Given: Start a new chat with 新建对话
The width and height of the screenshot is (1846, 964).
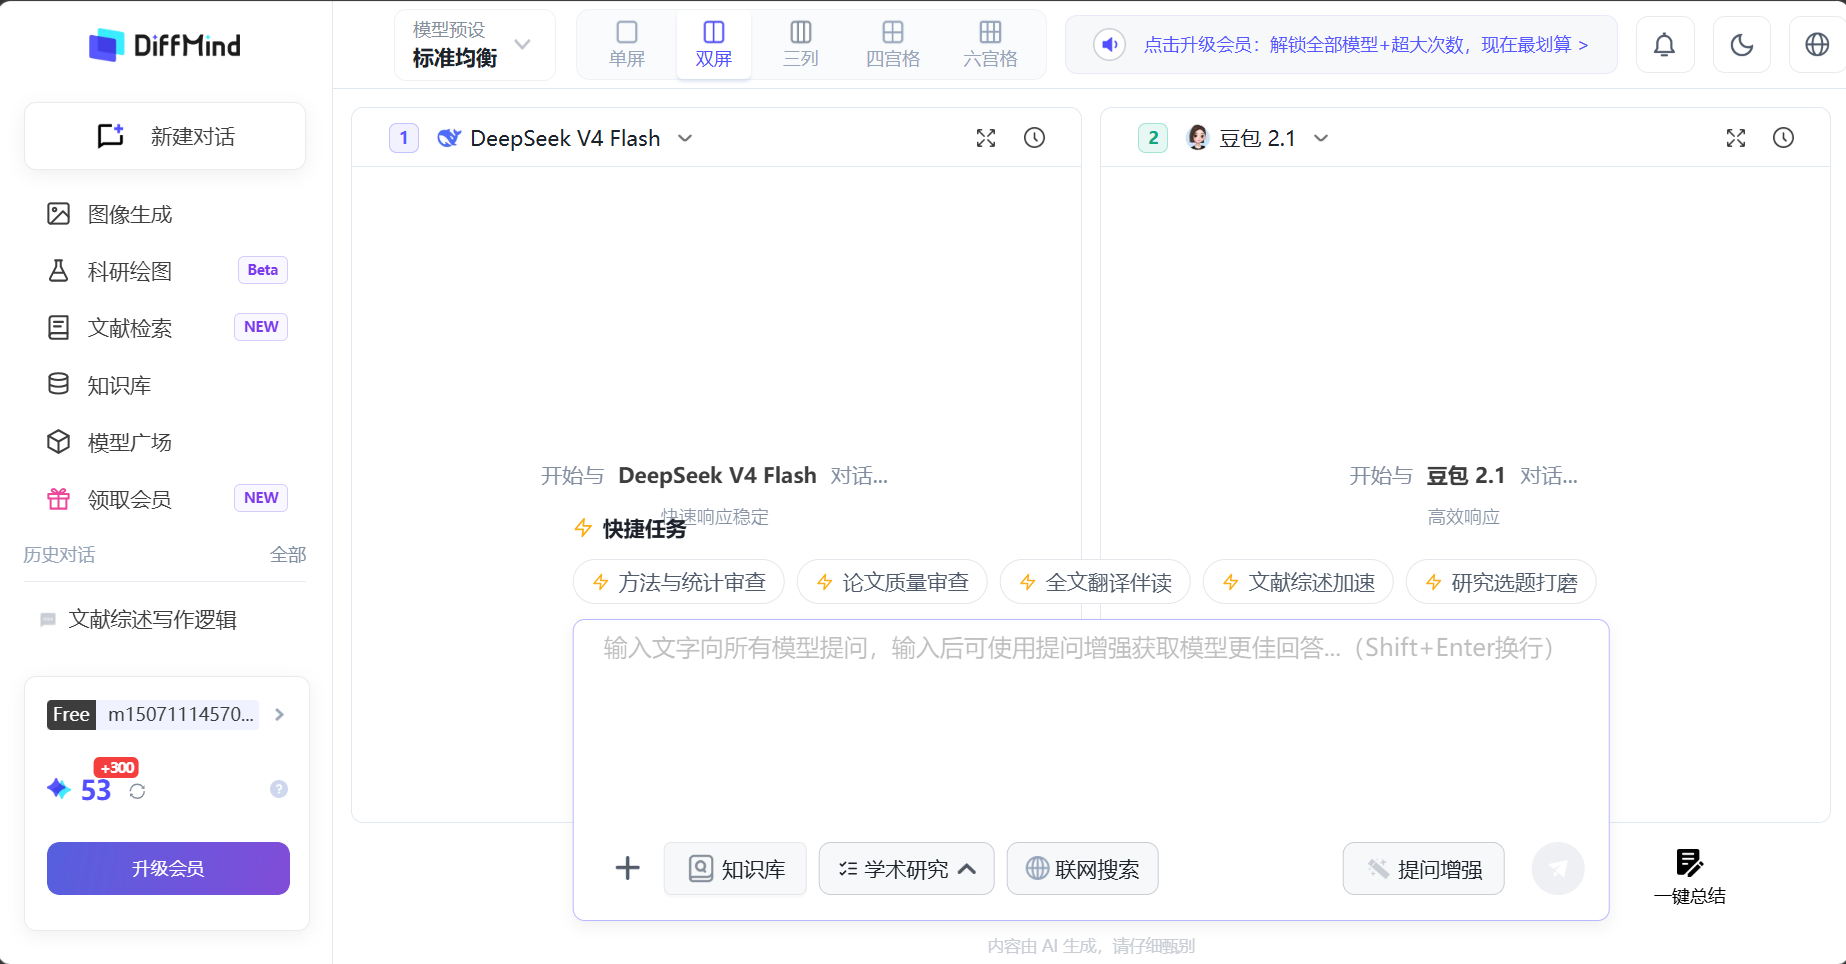Looking at the screenshot, I should (x=165, y=136).
